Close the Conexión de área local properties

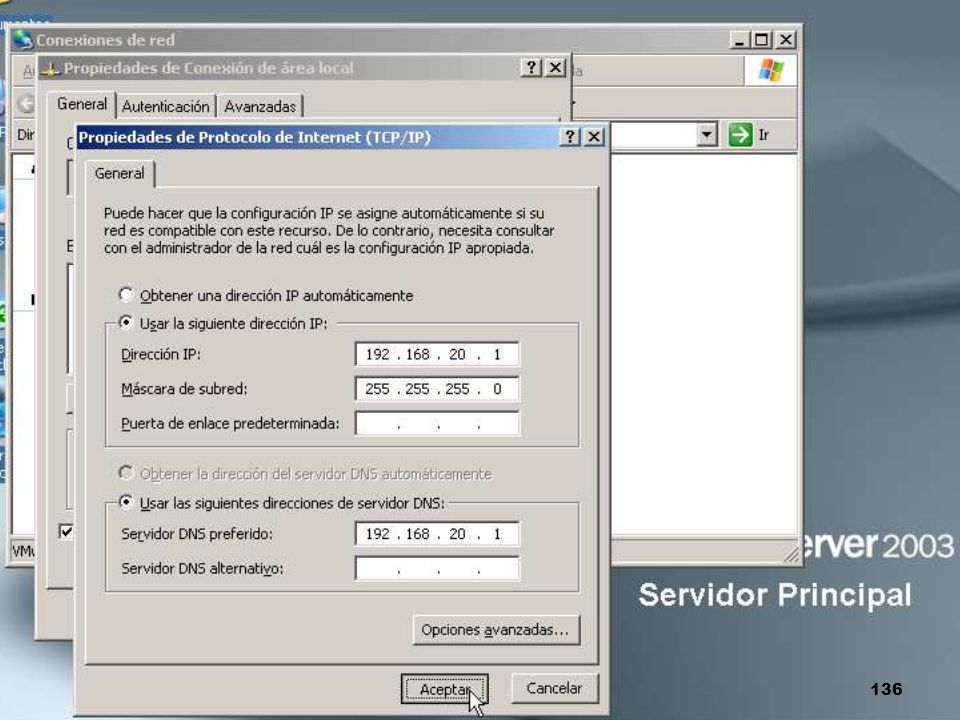click(x=555, y=67)
